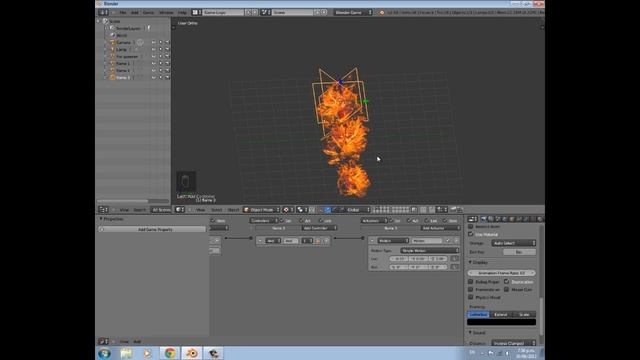
Task: Click the OpenGL render image icon
Action: pos(453,210)
